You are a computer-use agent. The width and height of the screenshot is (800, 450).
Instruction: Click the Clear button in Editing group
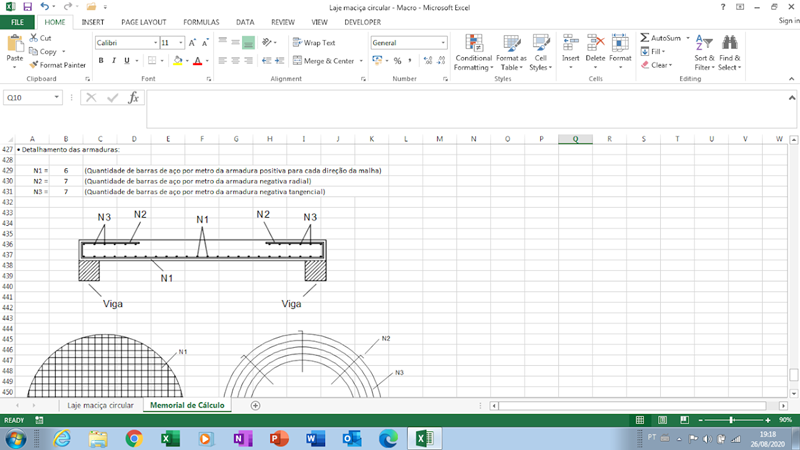click(x=657, y=65)
